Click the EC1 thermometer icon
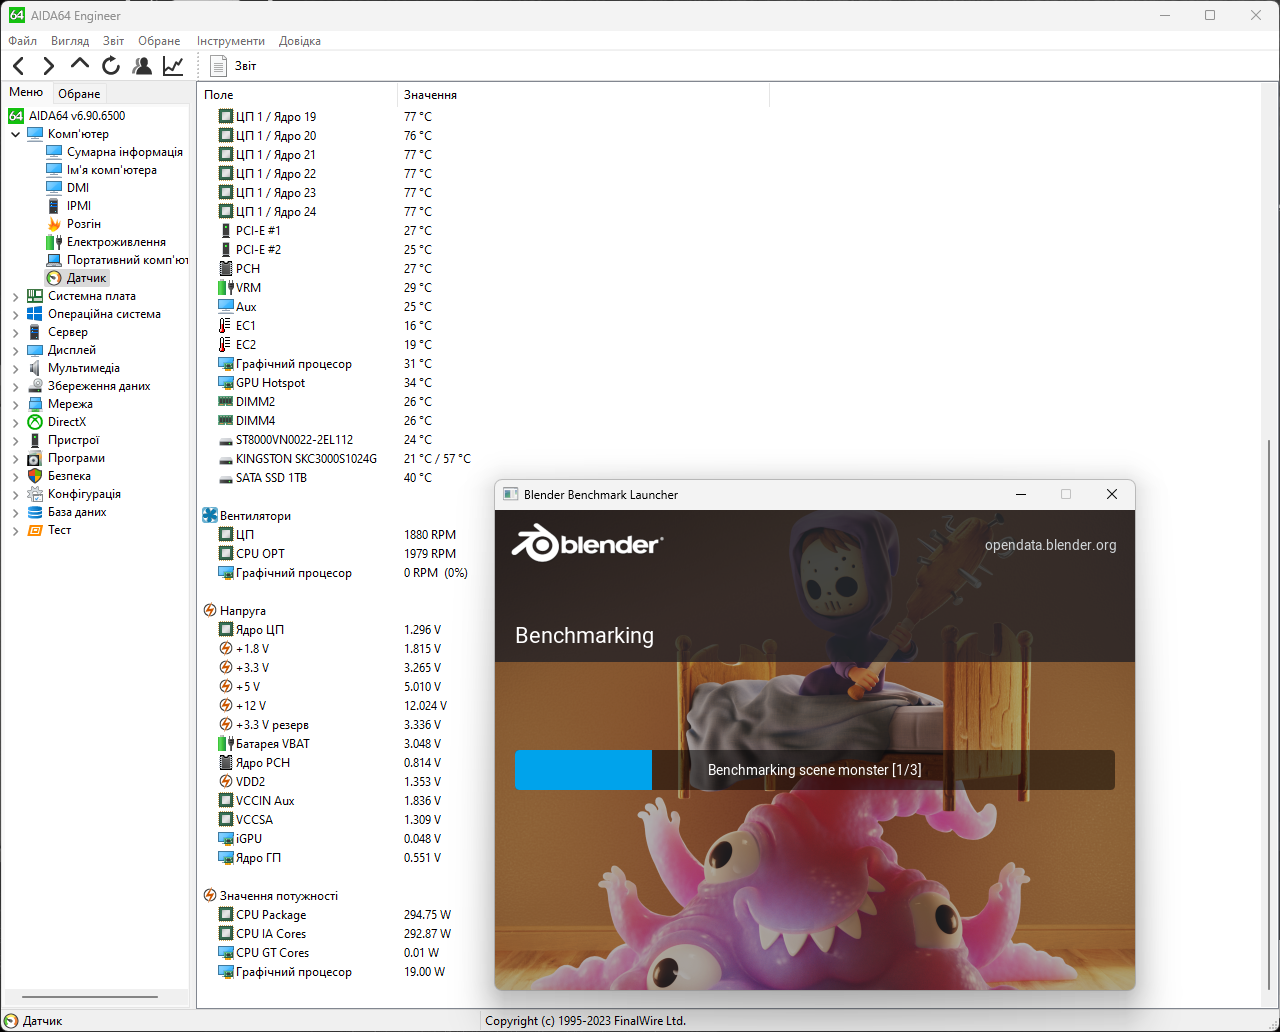 pyautogui.click(x=225, y=326)
